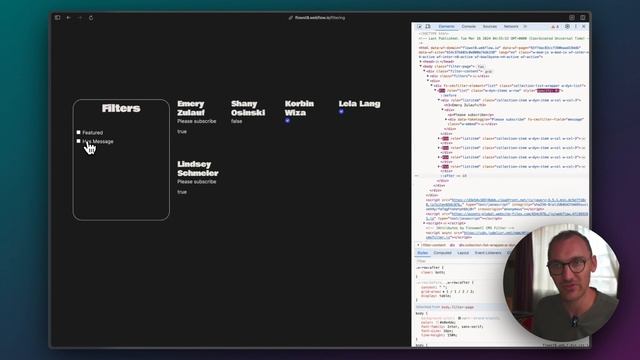Click the body.filter-page inherited-from link
Screen dimensions: 640x360
458,307
